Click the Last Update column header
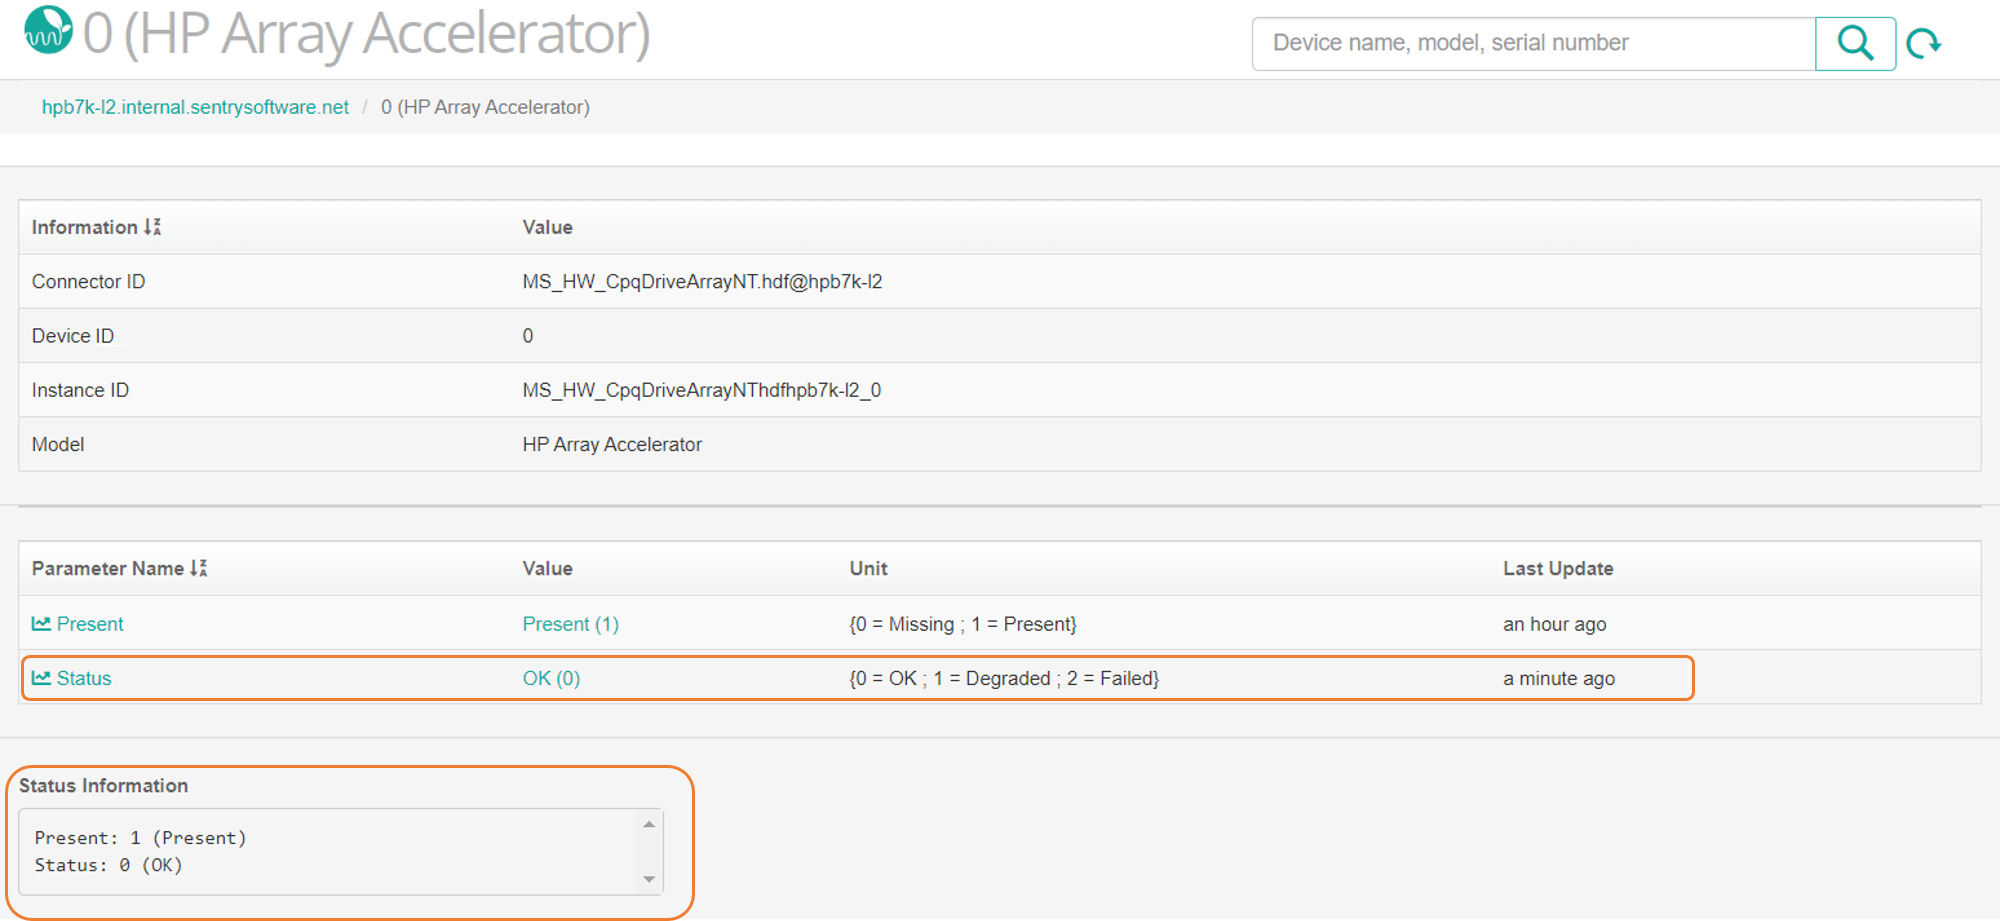 [1557, 568]
